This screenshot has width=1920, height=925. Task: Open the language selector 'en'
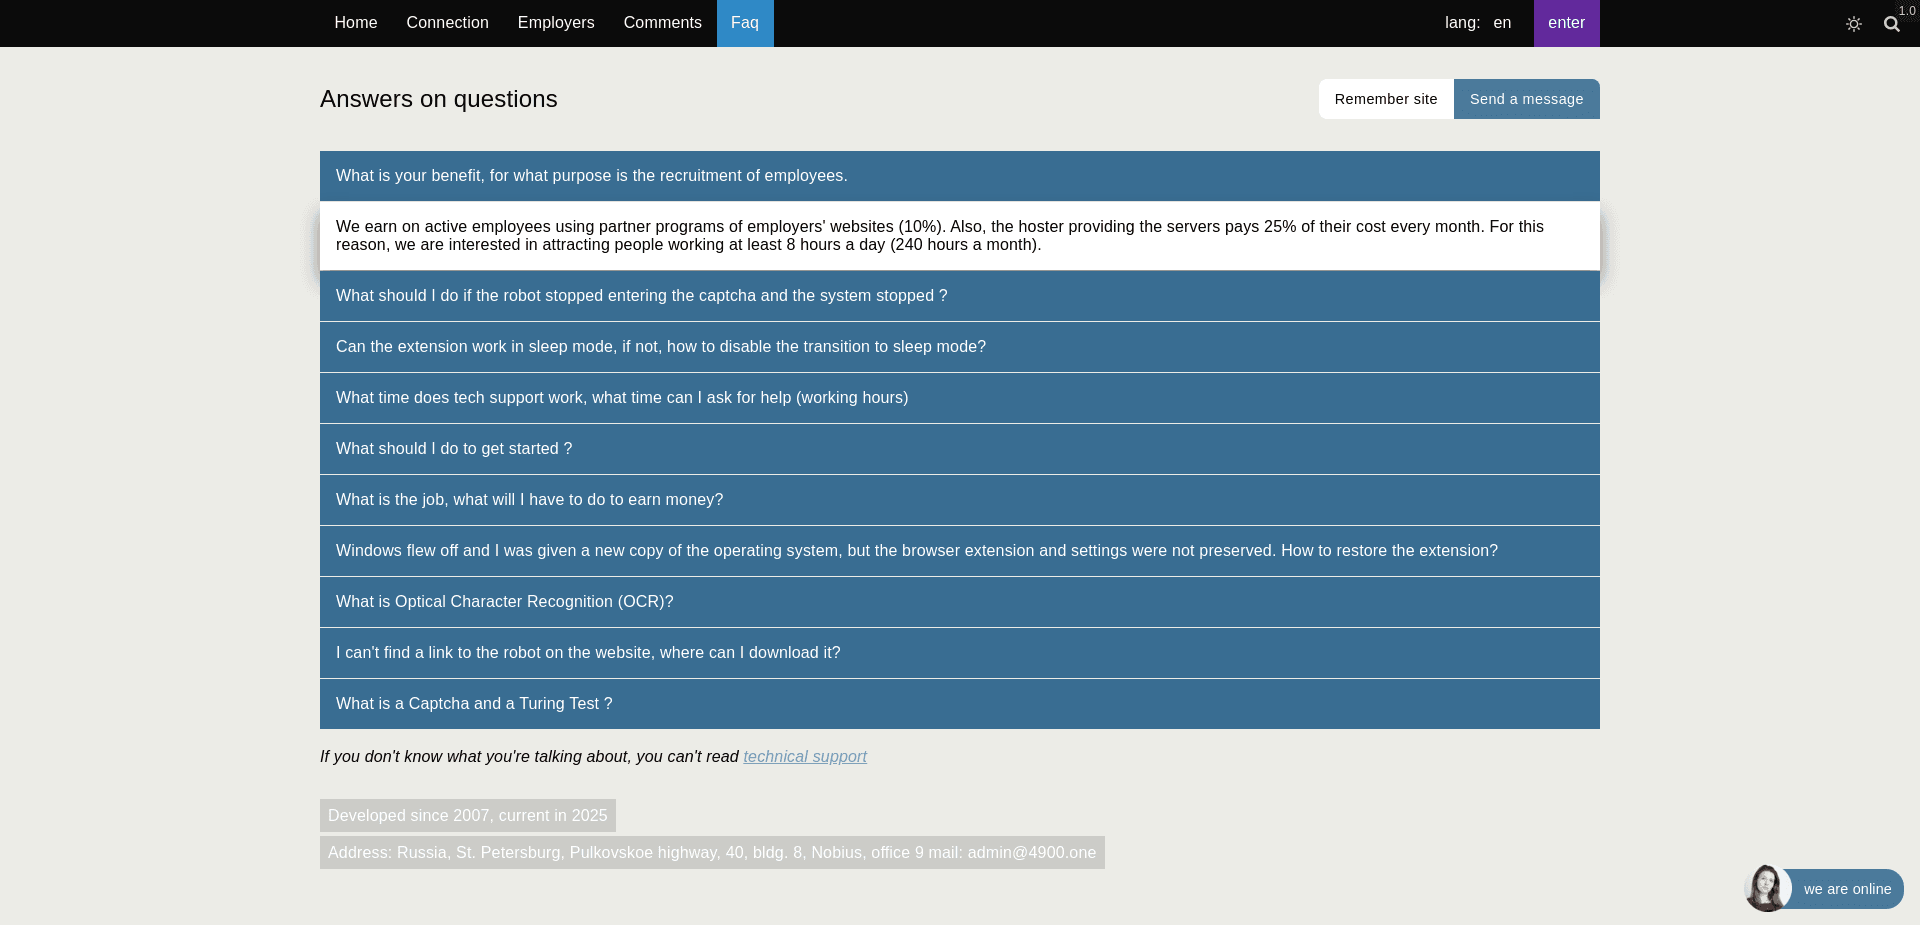click(x=1502, y=23)
